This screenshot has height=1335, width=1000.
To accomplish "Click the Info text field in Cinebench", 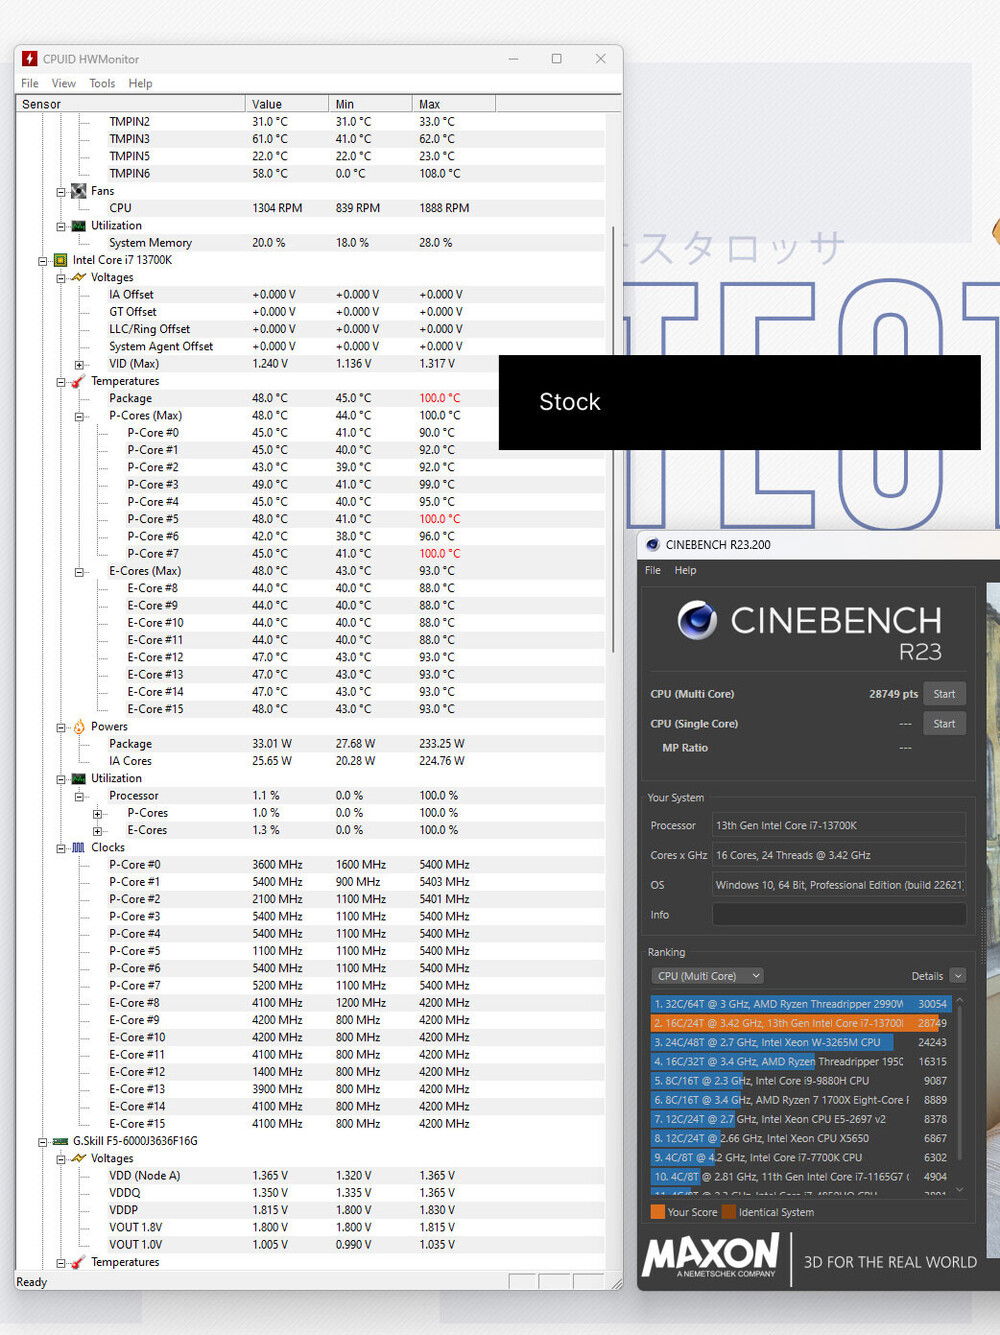I will point(838,915).
